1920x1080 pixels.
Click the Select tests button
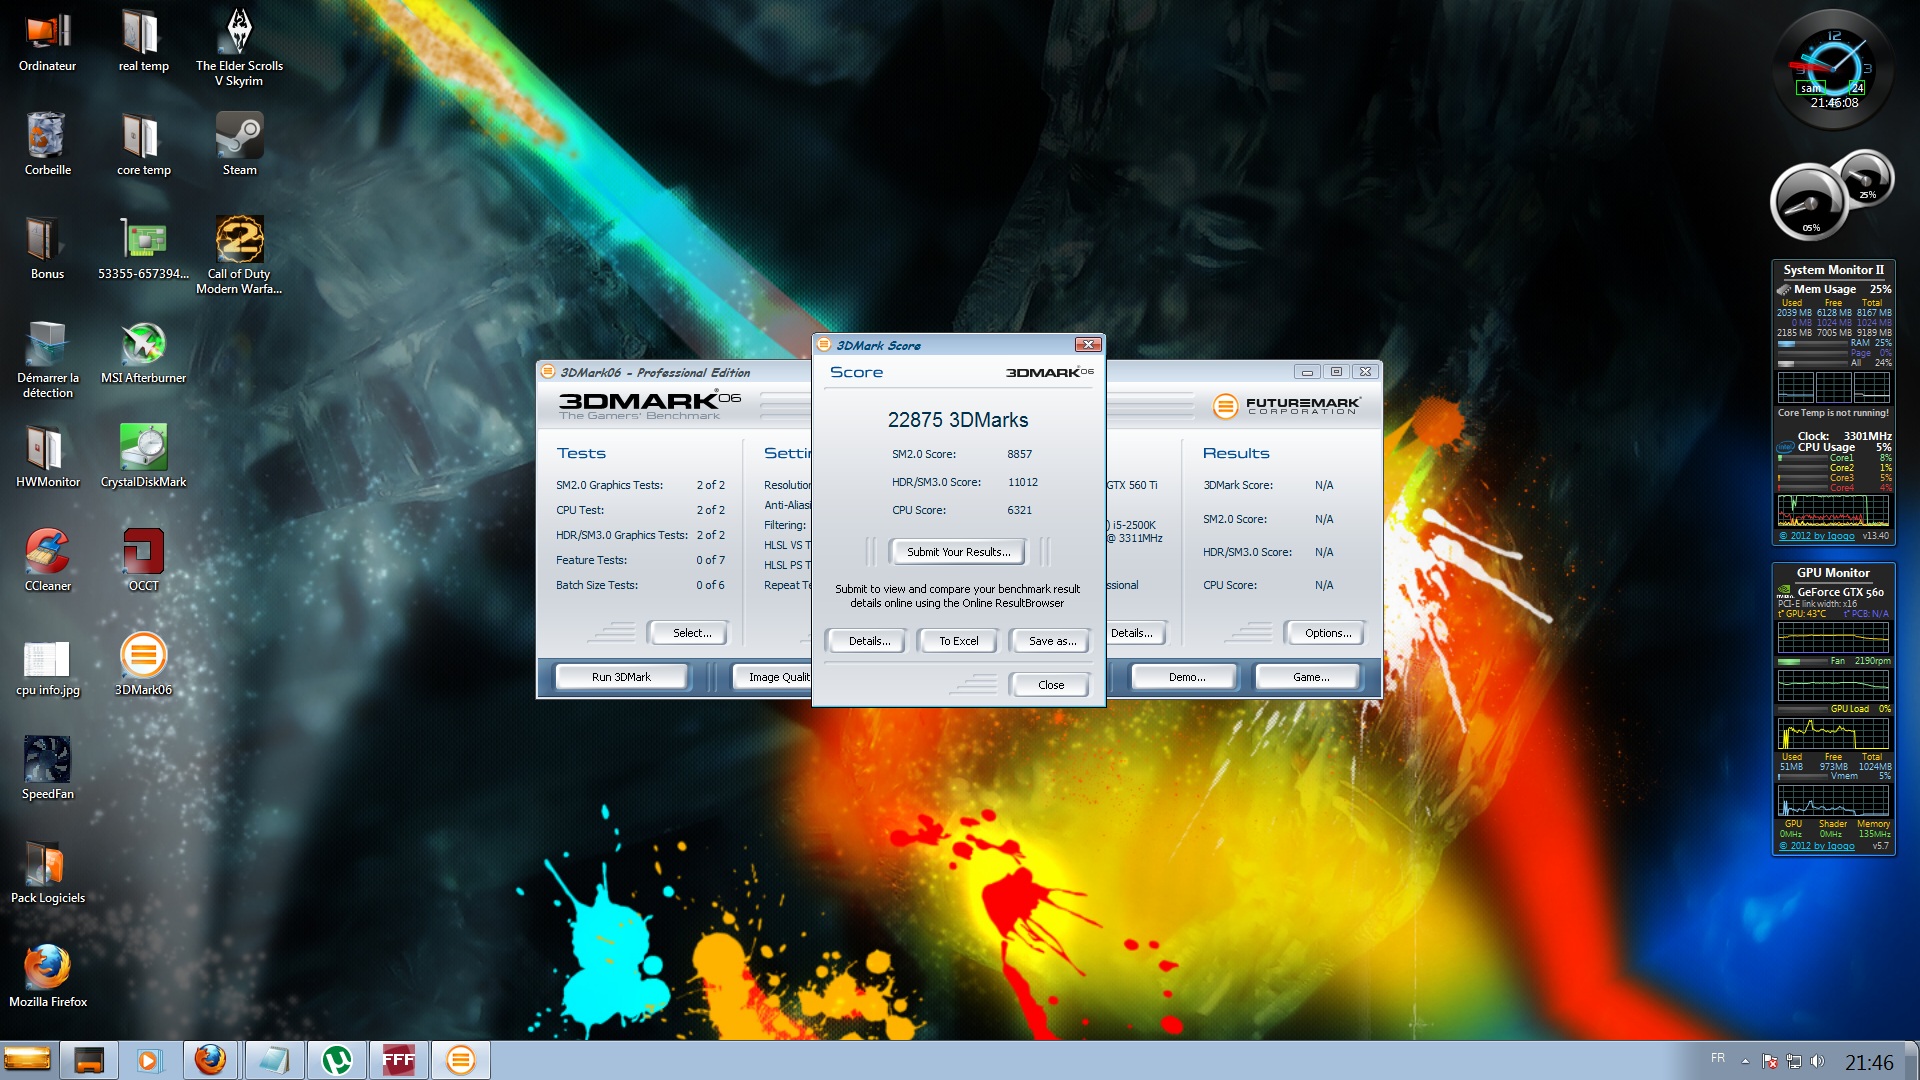click(x=691, y=633)
